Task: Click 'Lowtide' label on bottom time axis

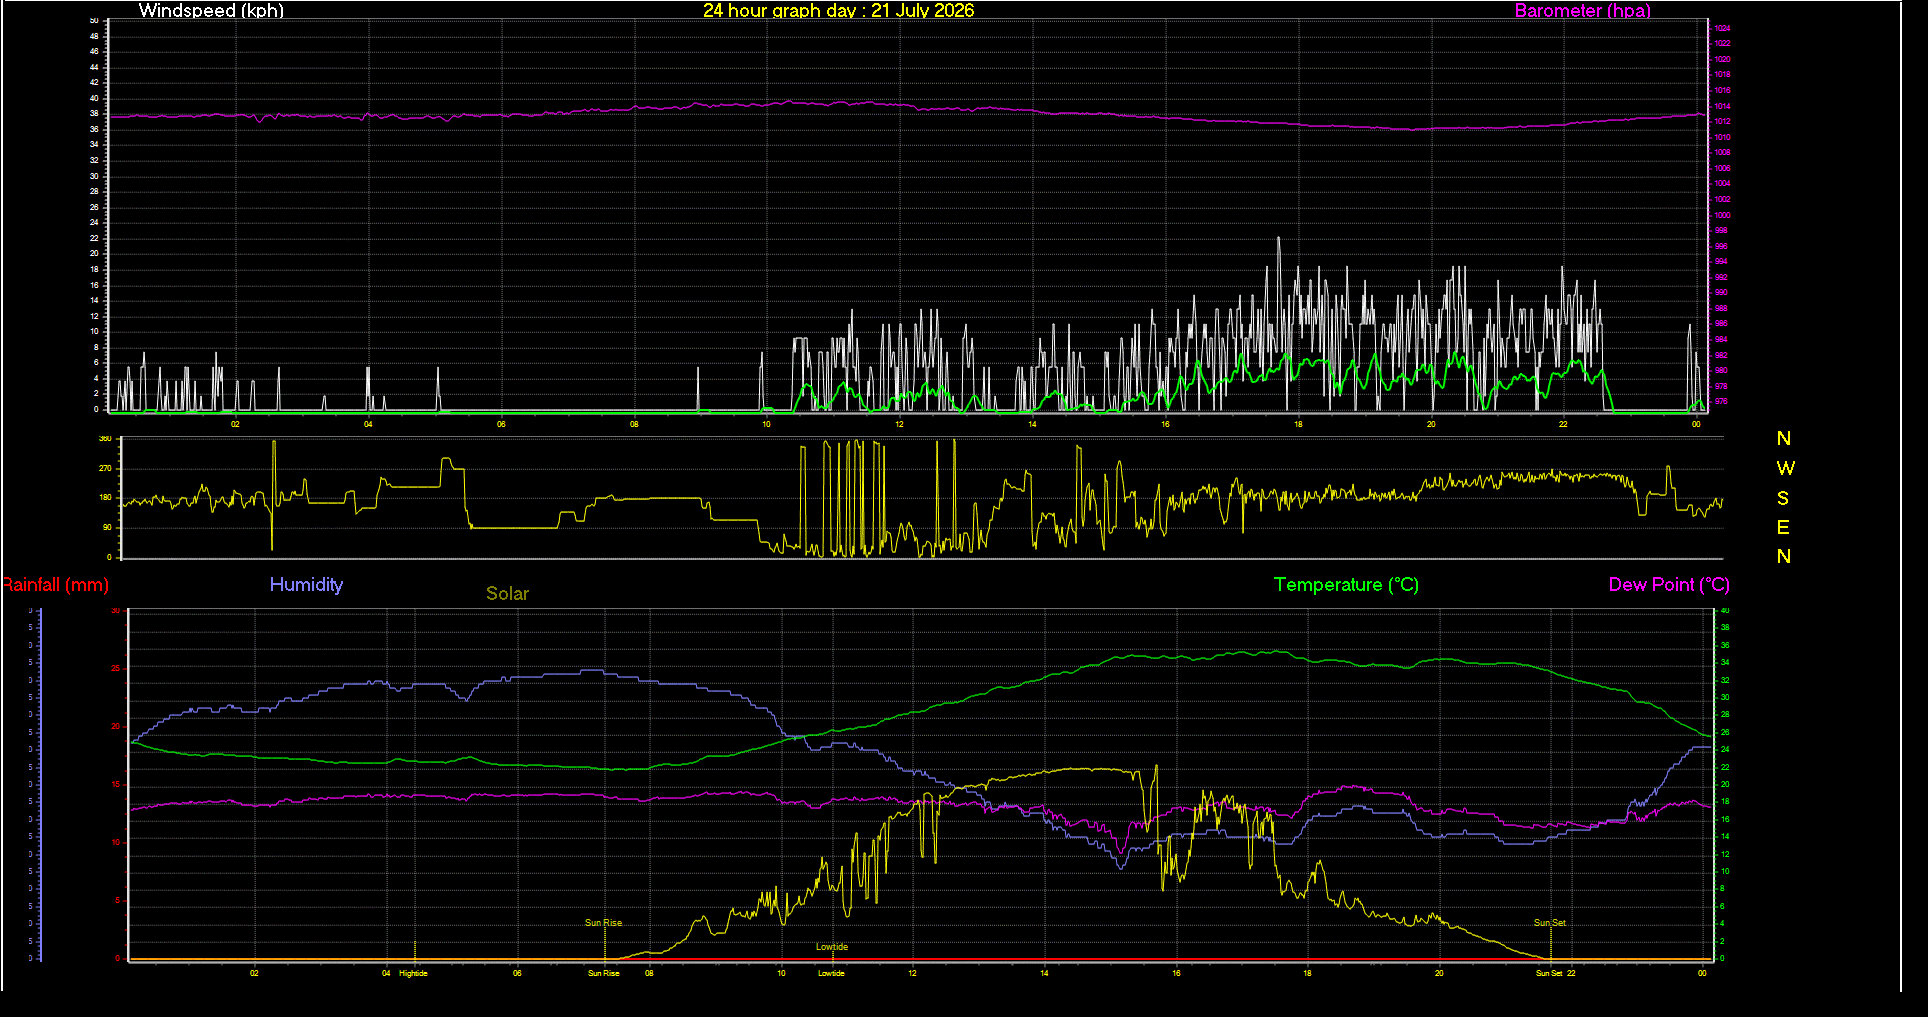Action: 831,973
